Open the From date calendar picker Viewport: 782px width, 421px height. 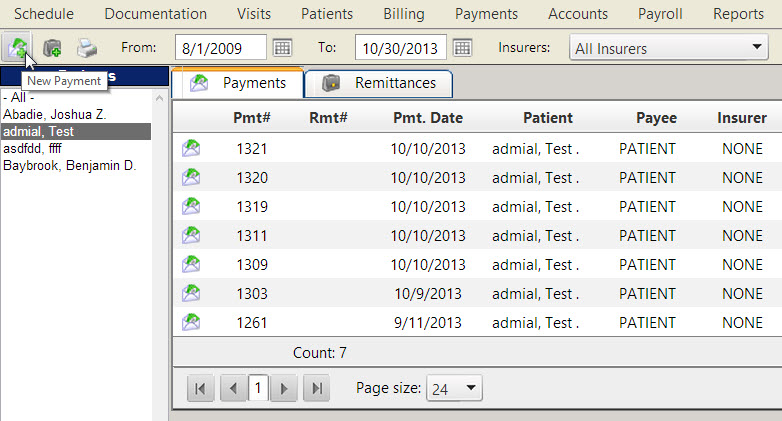pos(282,48)
